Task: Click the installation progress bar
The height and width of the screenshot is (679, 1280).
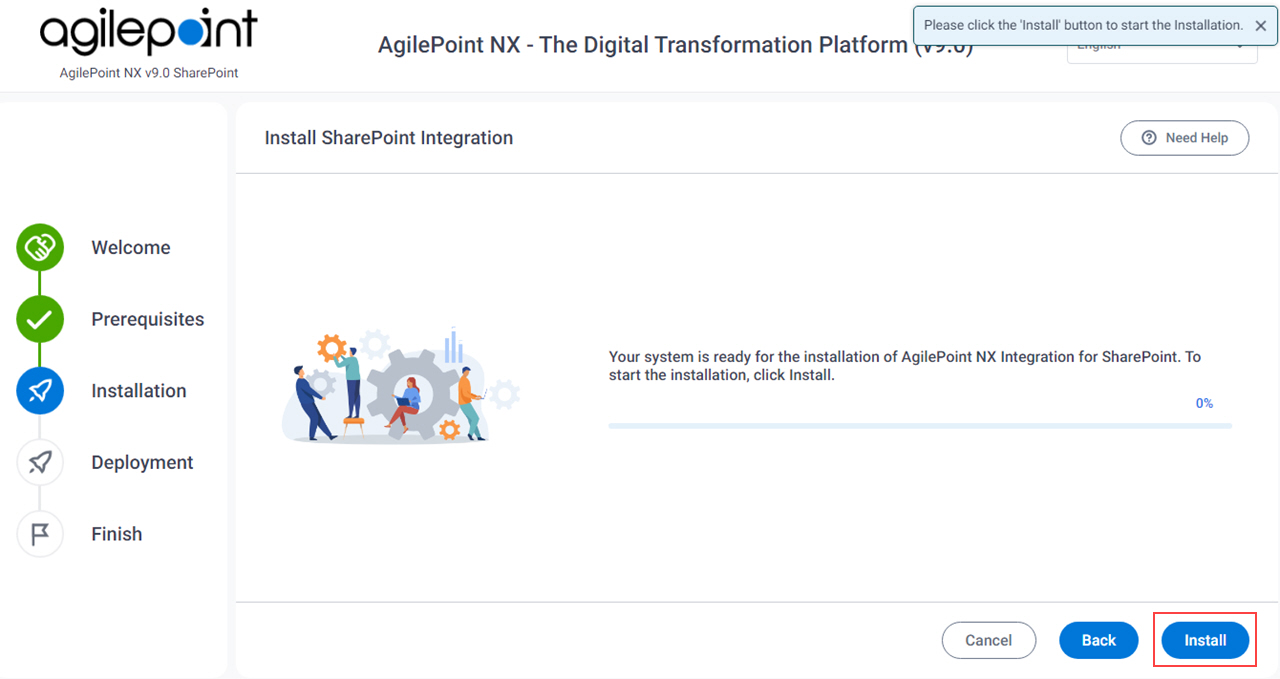Action: 920,426
